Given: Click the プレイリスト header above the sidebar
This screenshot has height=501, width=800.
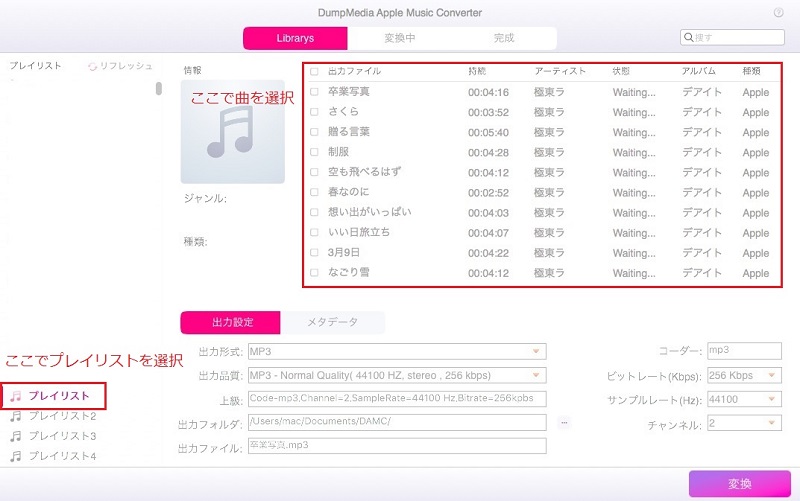Looking at the screenshot, I should [35, 66].
